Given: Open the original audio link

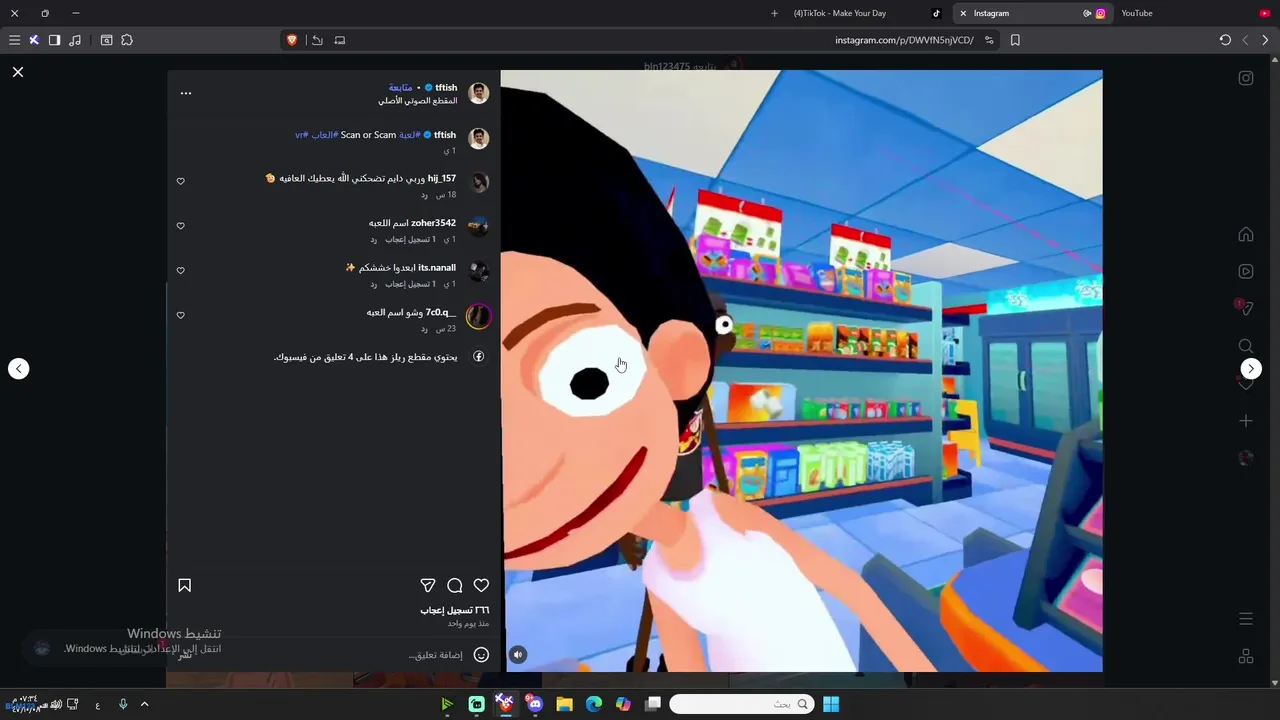Looking at the screenshot, I should coord(418,101).
